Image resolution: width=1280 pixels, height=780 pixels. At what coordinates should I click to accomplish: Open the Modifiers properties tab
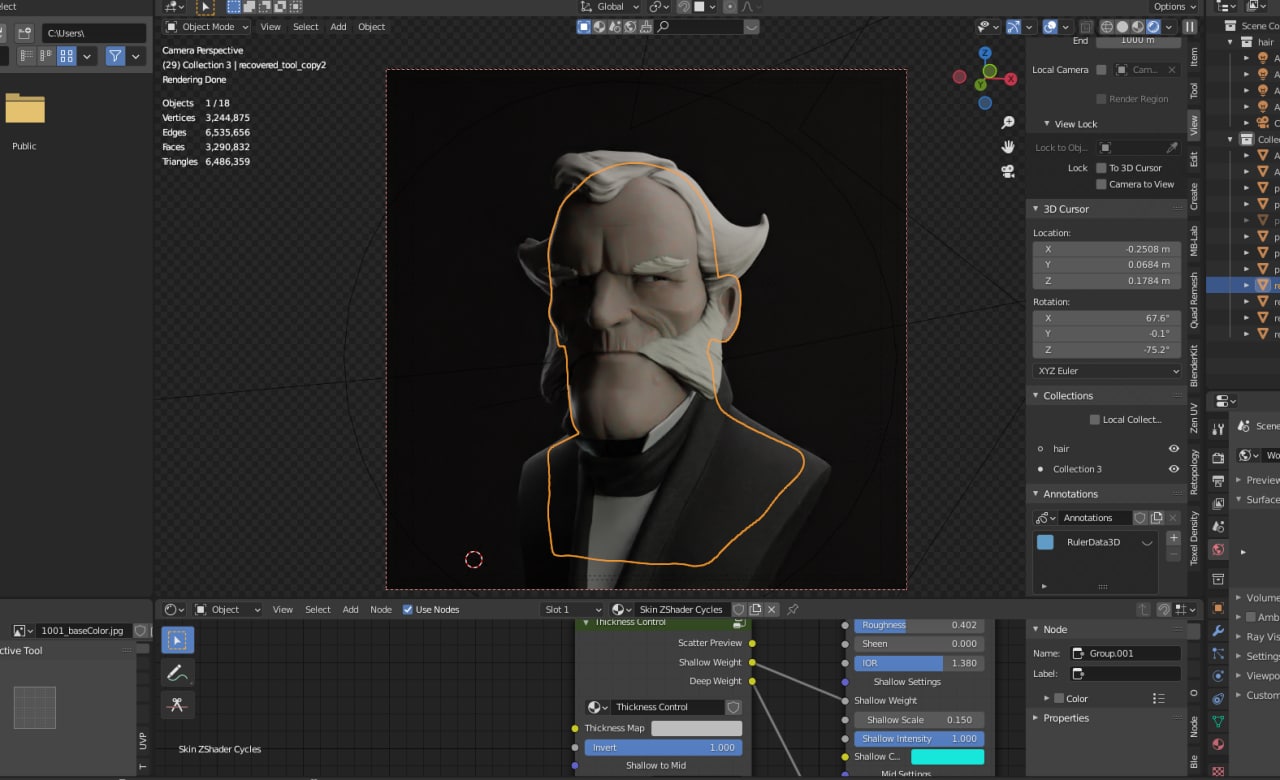pyautogui.click(x=1218, y=631)
